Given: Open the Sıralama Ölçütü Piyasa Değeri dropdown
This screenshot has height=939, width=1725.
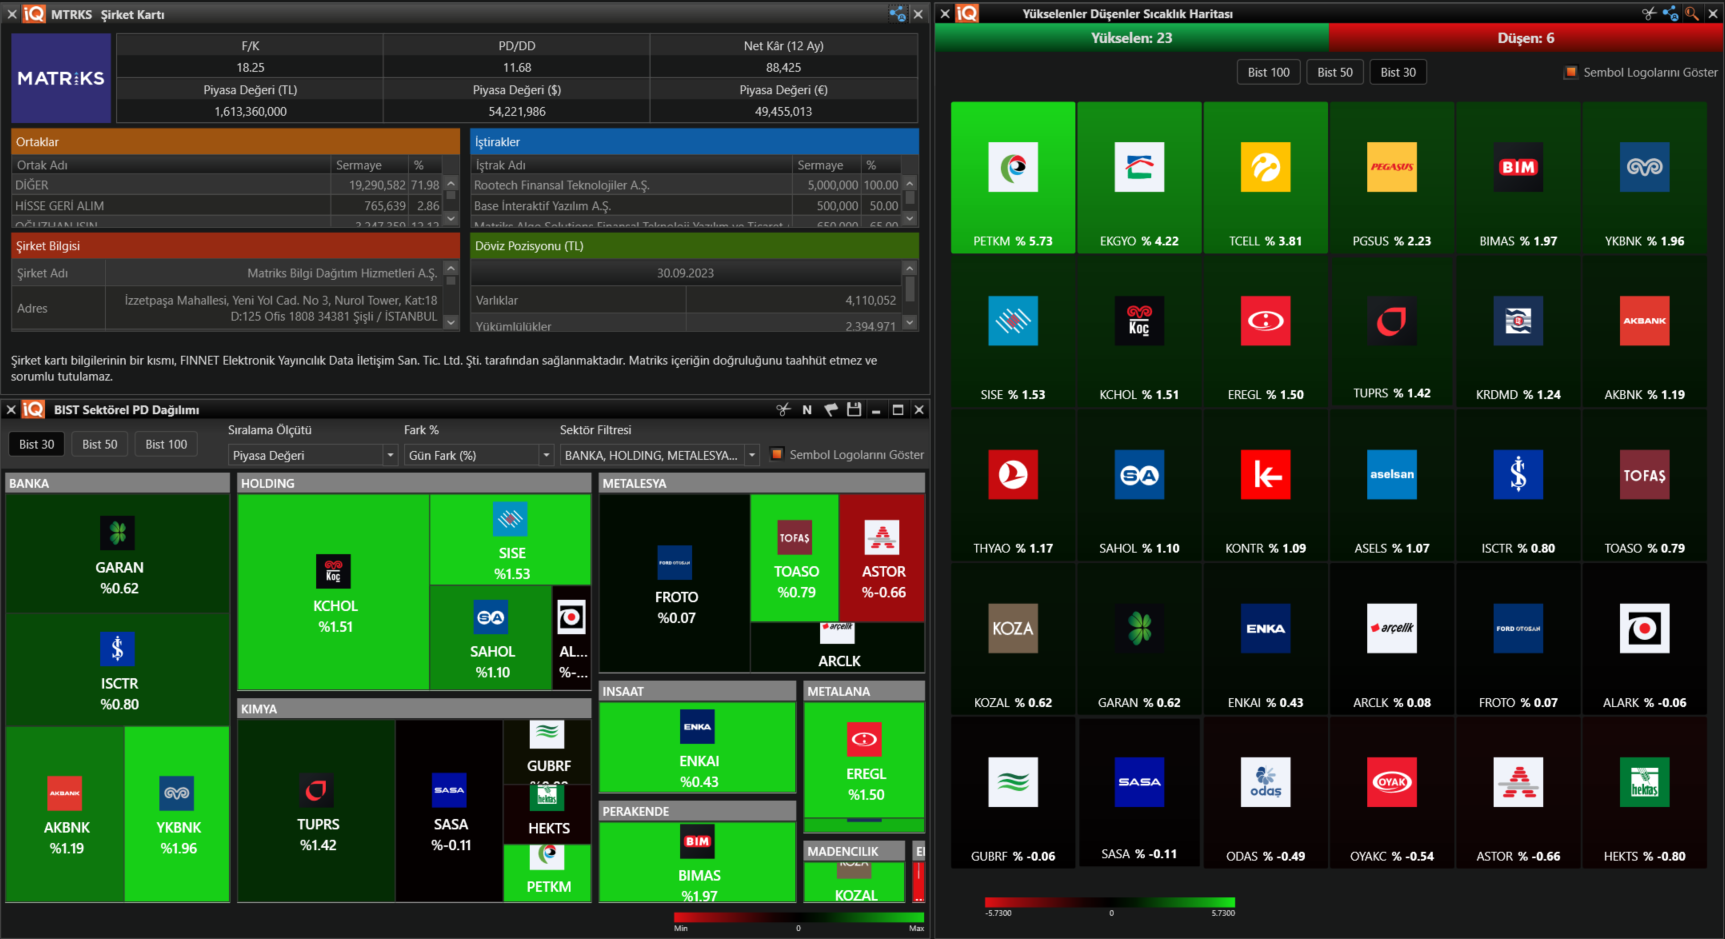Looking at the screenshot, I should (313, 455).
